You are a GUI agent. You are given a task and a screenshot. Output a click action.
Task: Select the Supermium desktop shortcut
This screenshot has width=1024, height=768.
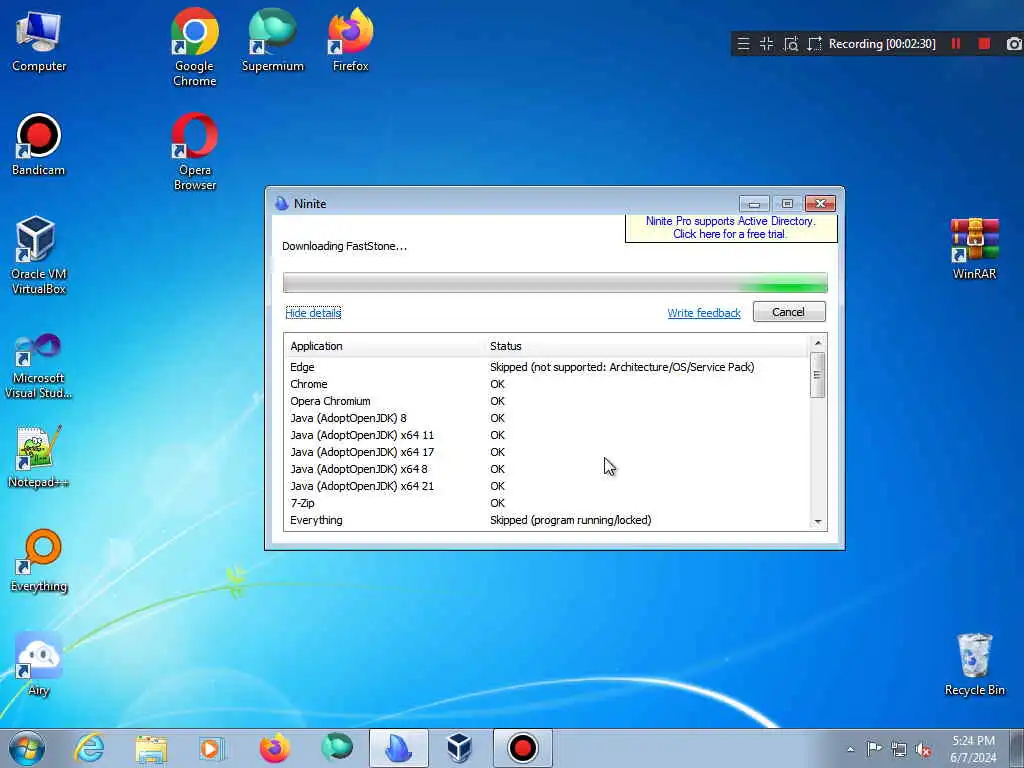point(272,40)
